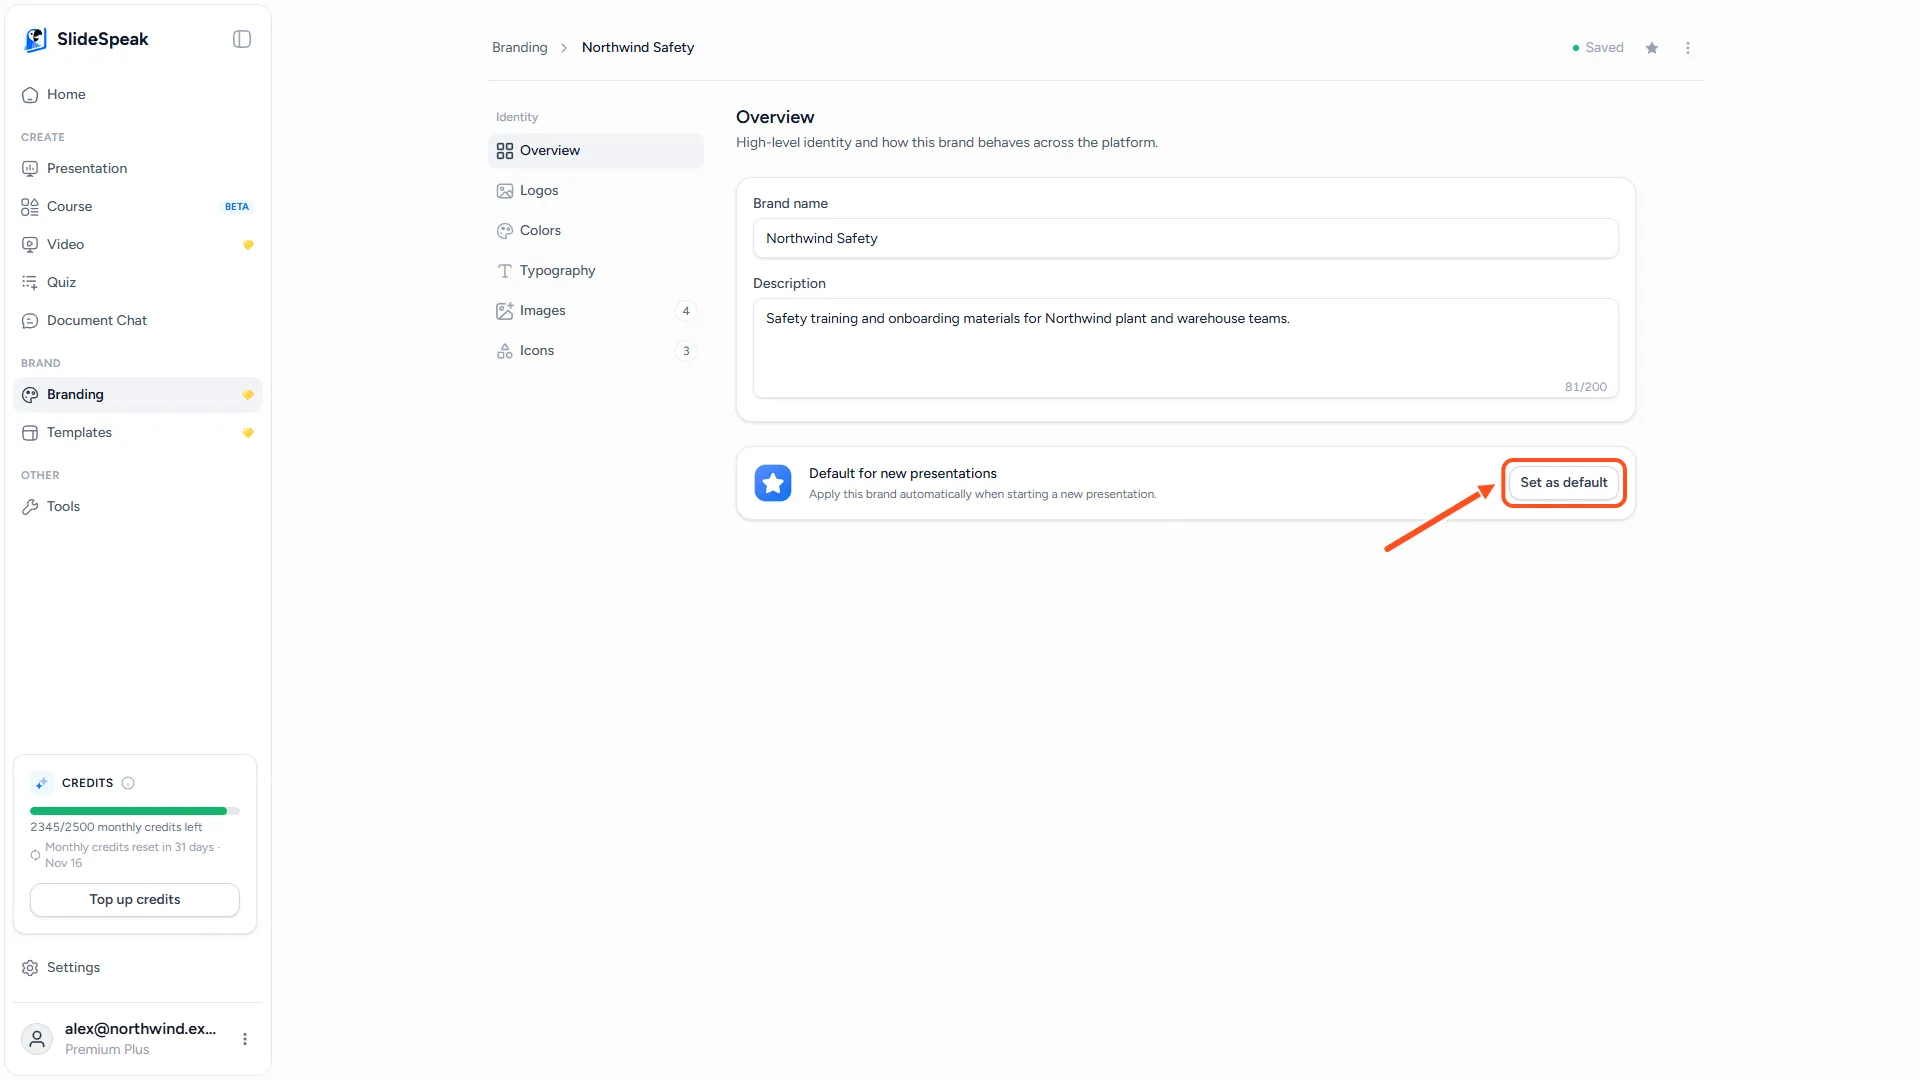The height and width of the screenshot is (1080, 1920).
Task: Open the Presentation creator
Action: point(138,168)
